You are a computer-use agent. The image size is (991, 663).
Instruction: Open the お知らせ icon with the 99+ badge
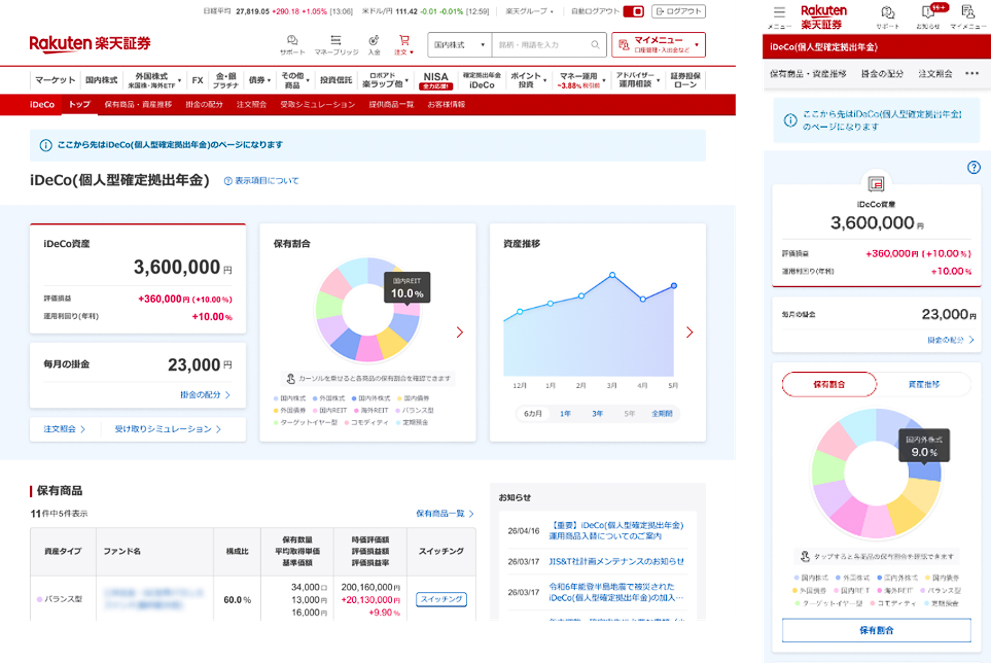click(928, 17)
